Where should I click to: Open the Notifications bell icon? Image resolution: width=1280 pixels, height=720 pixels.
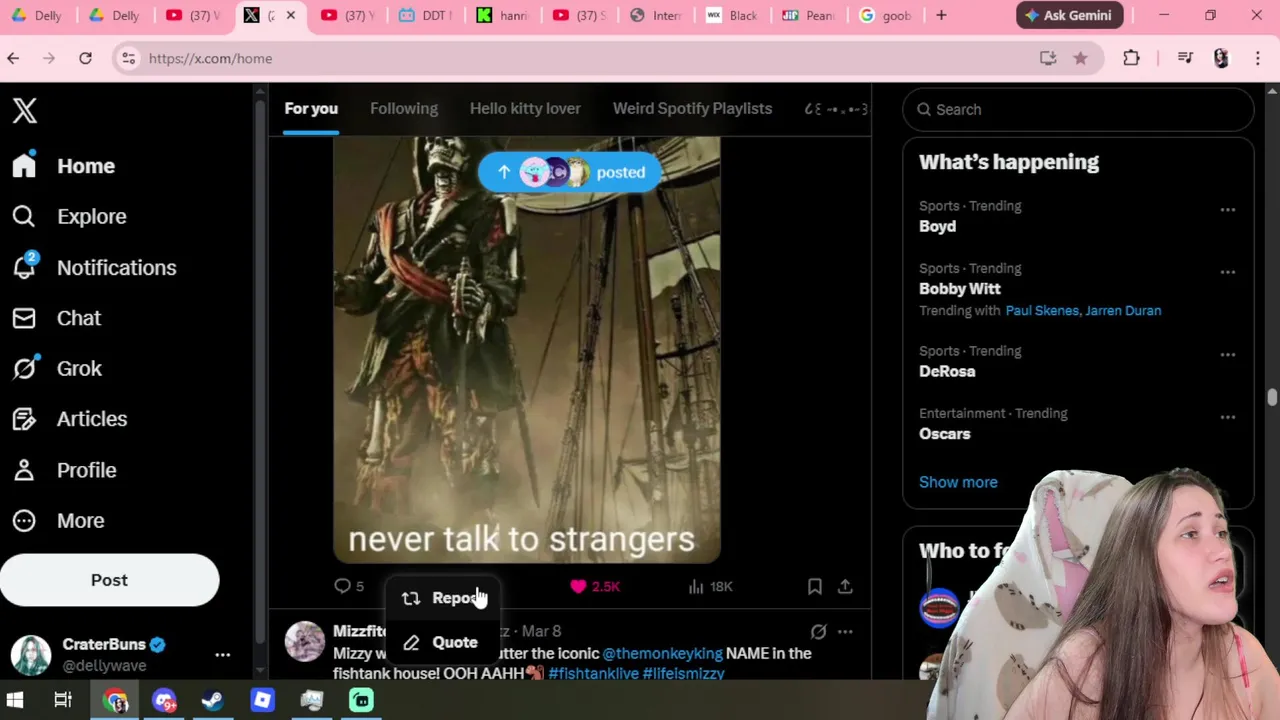click(24, 267)
